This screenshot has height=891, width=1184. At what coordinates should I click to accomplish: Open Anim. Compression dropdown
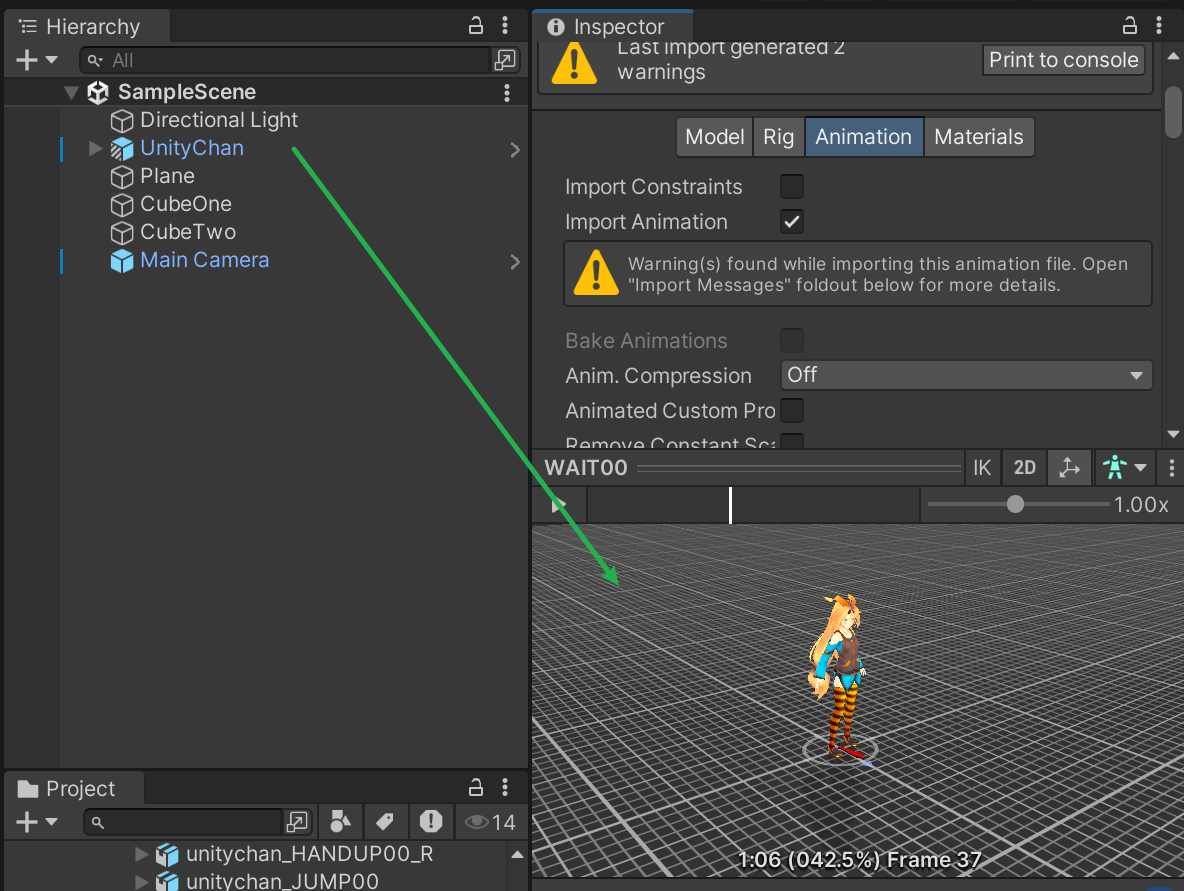click(967, 375)
